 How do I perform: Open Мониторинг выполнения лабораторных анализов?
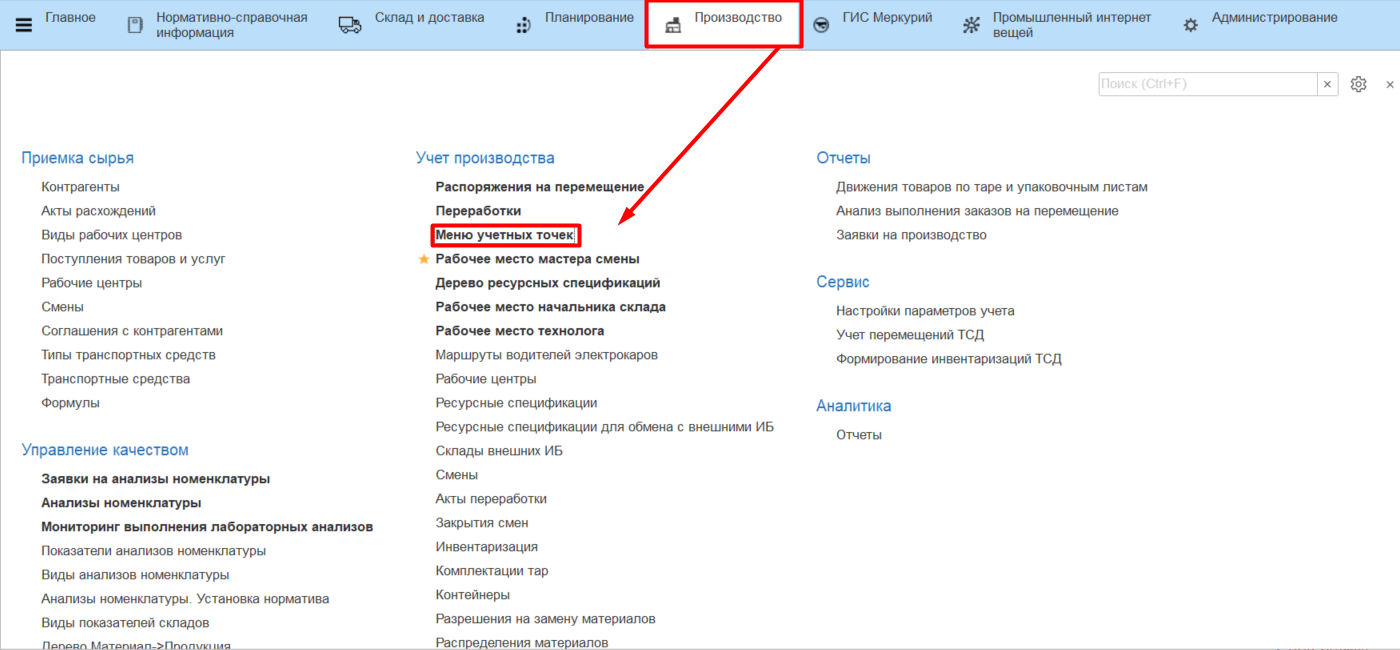click(x=207, y=527)
